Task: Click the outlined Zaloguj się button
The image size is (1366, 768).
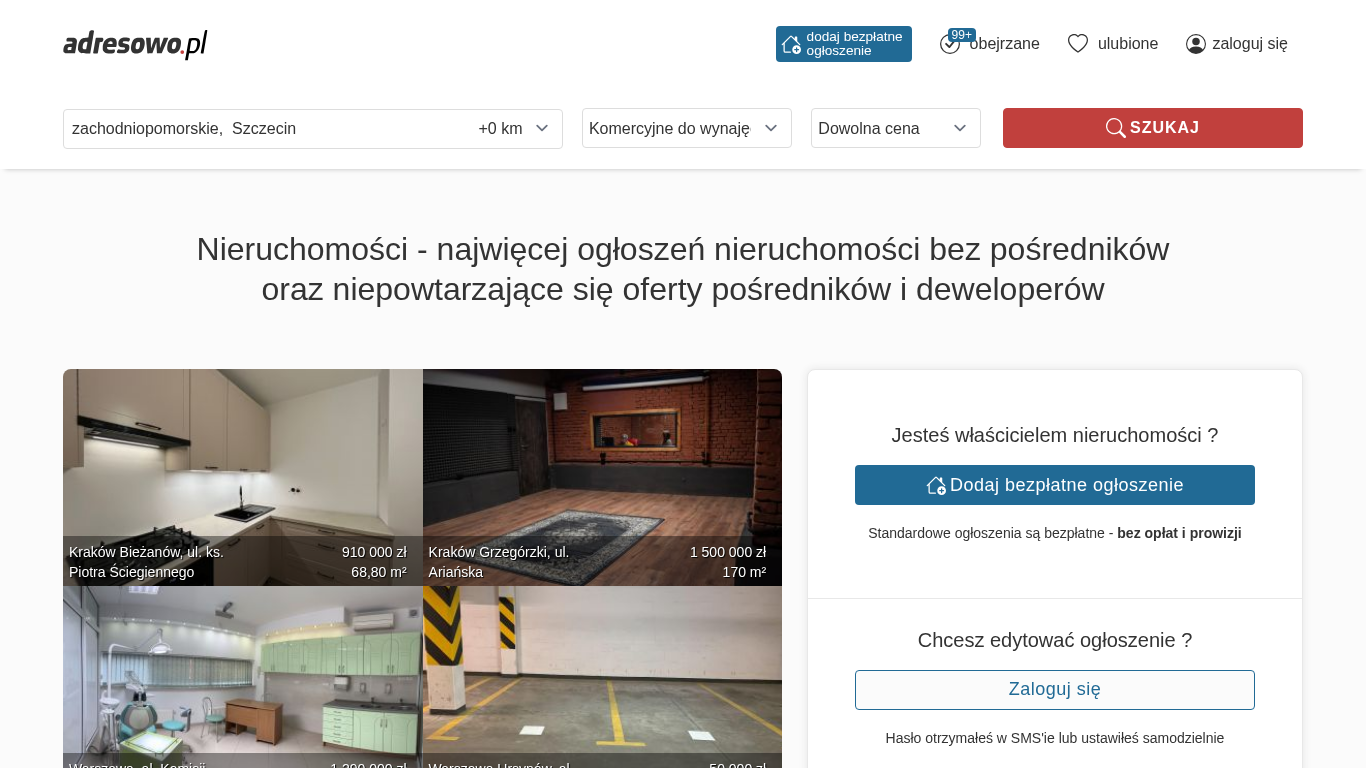Action: pyautogui.click(x=1054, y=690)
